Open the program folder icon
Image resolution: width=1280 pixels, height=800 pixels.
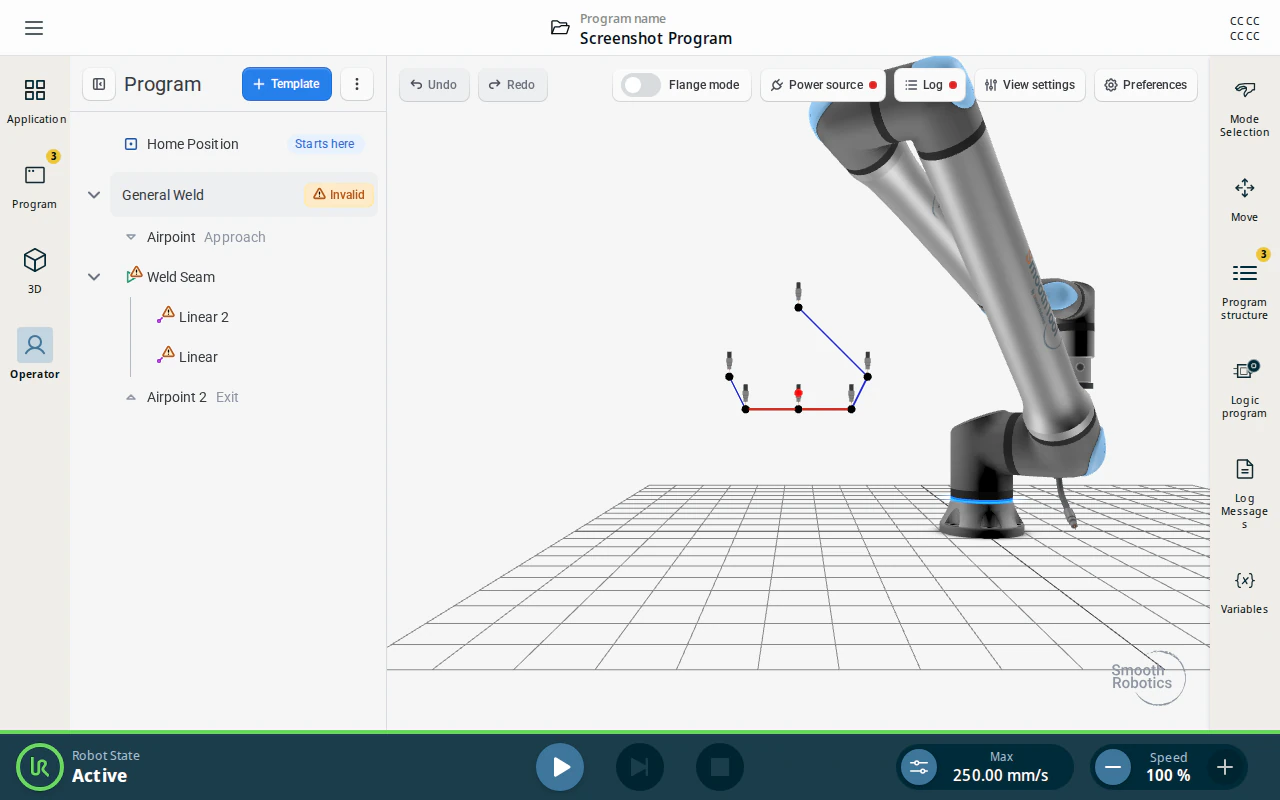[x=560, y=28]
